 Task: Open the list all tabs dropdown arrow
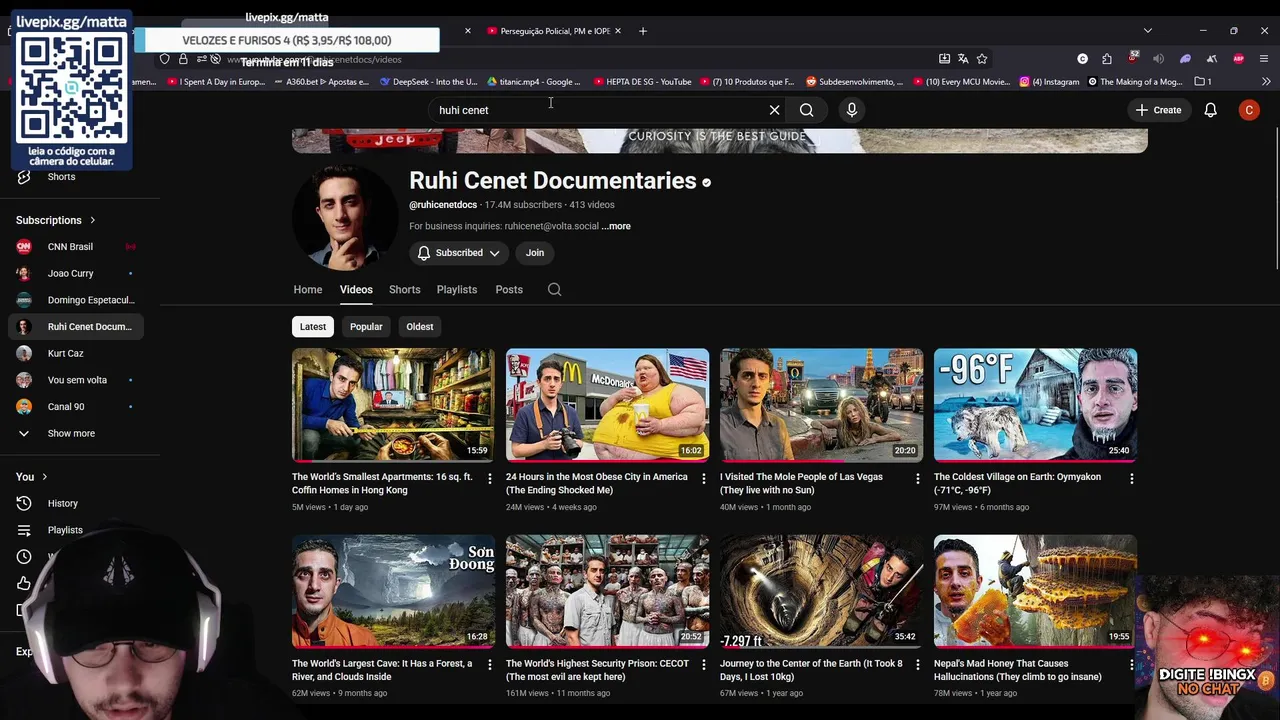click(x=1148, y=31)
